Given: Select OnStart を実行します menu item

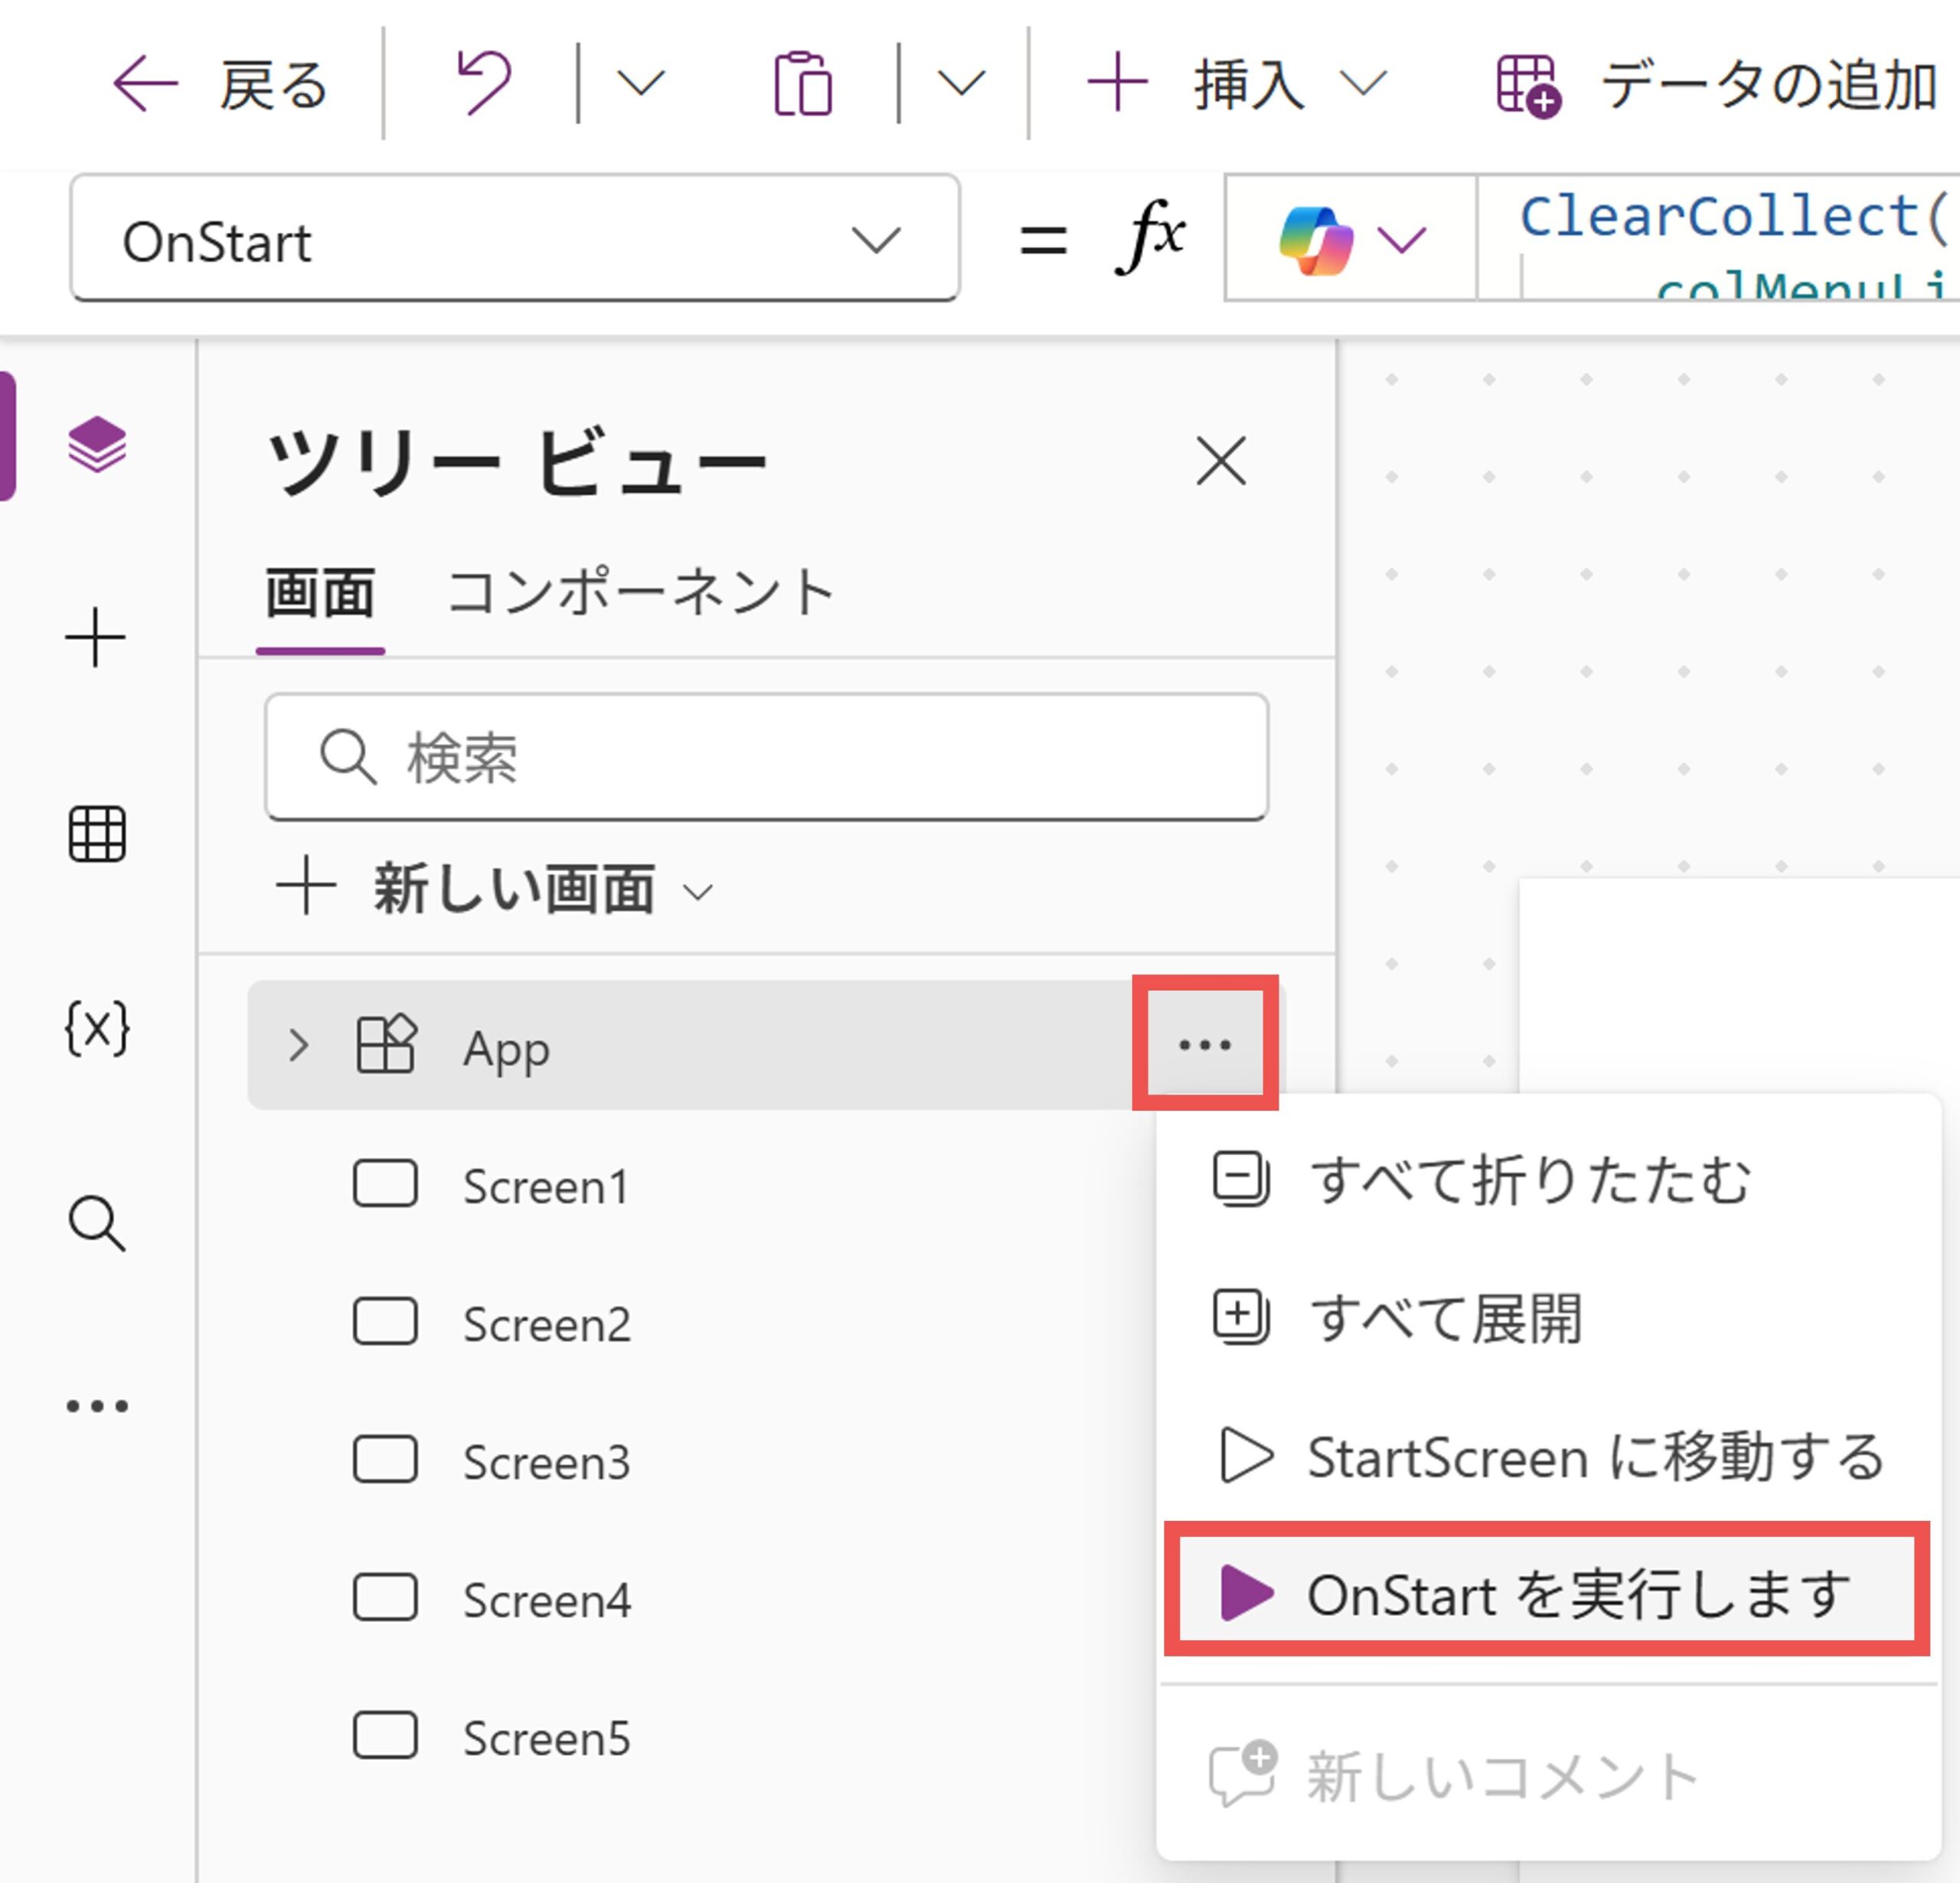Looking at the screenshot, I should [1545, 1592].
